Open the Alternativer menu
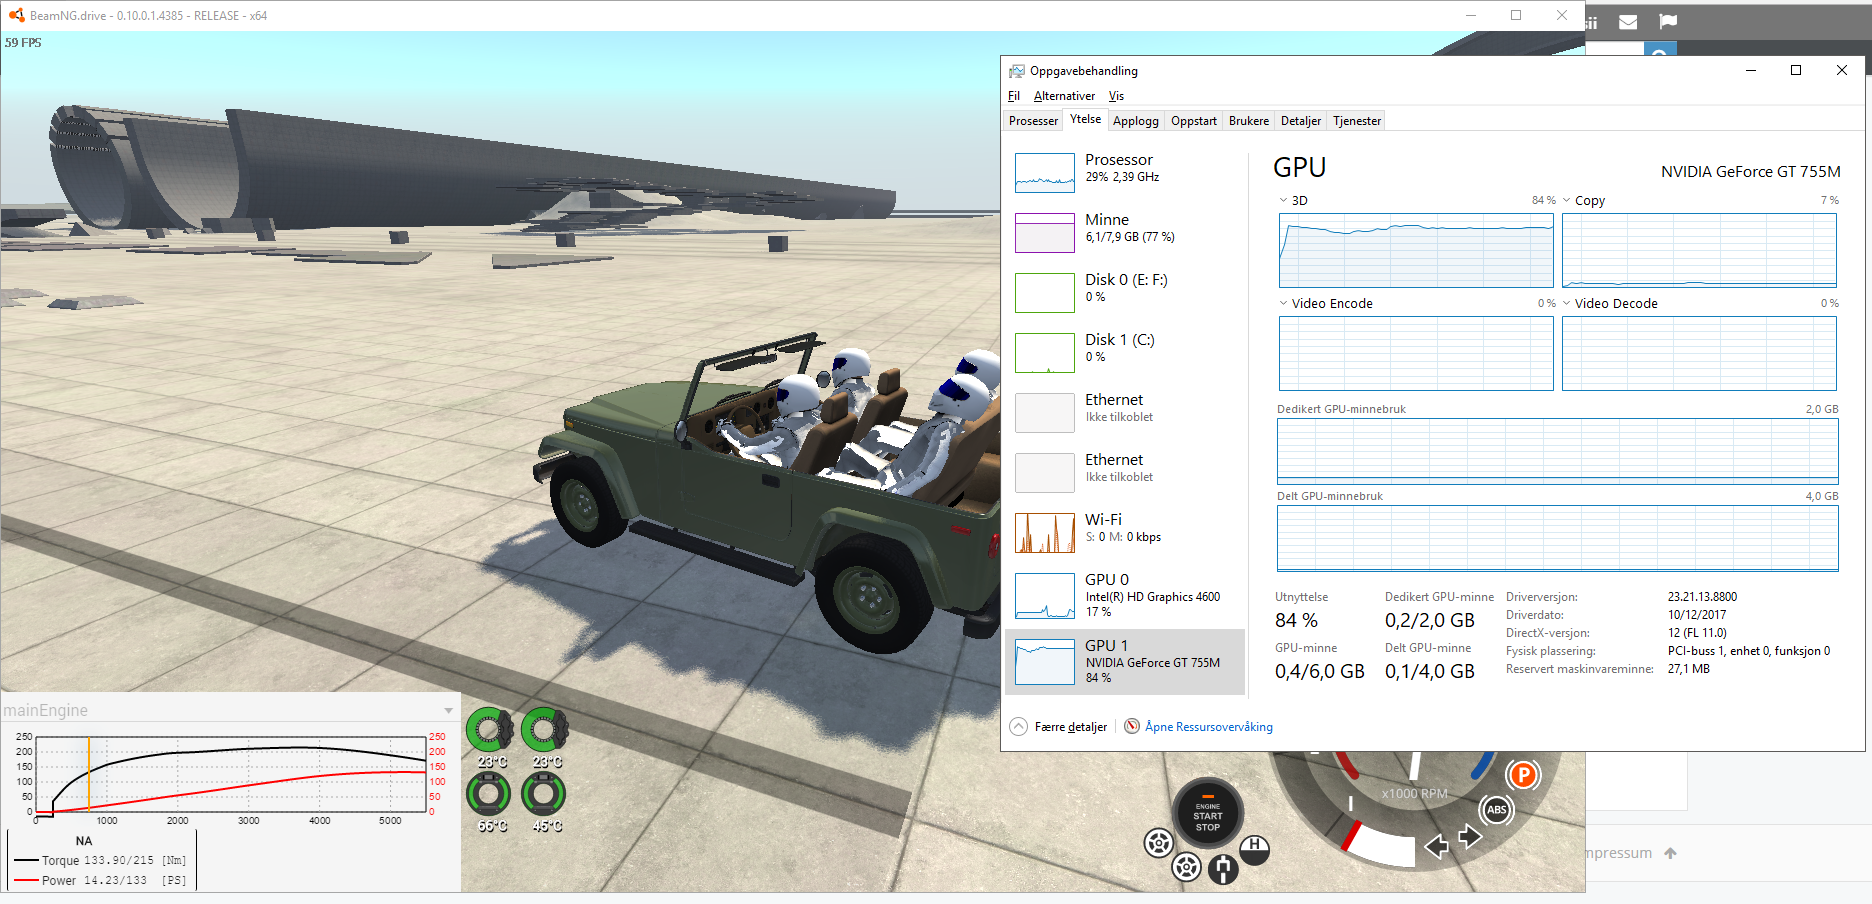This screenshot has height=904, width=1872. 1064,96
